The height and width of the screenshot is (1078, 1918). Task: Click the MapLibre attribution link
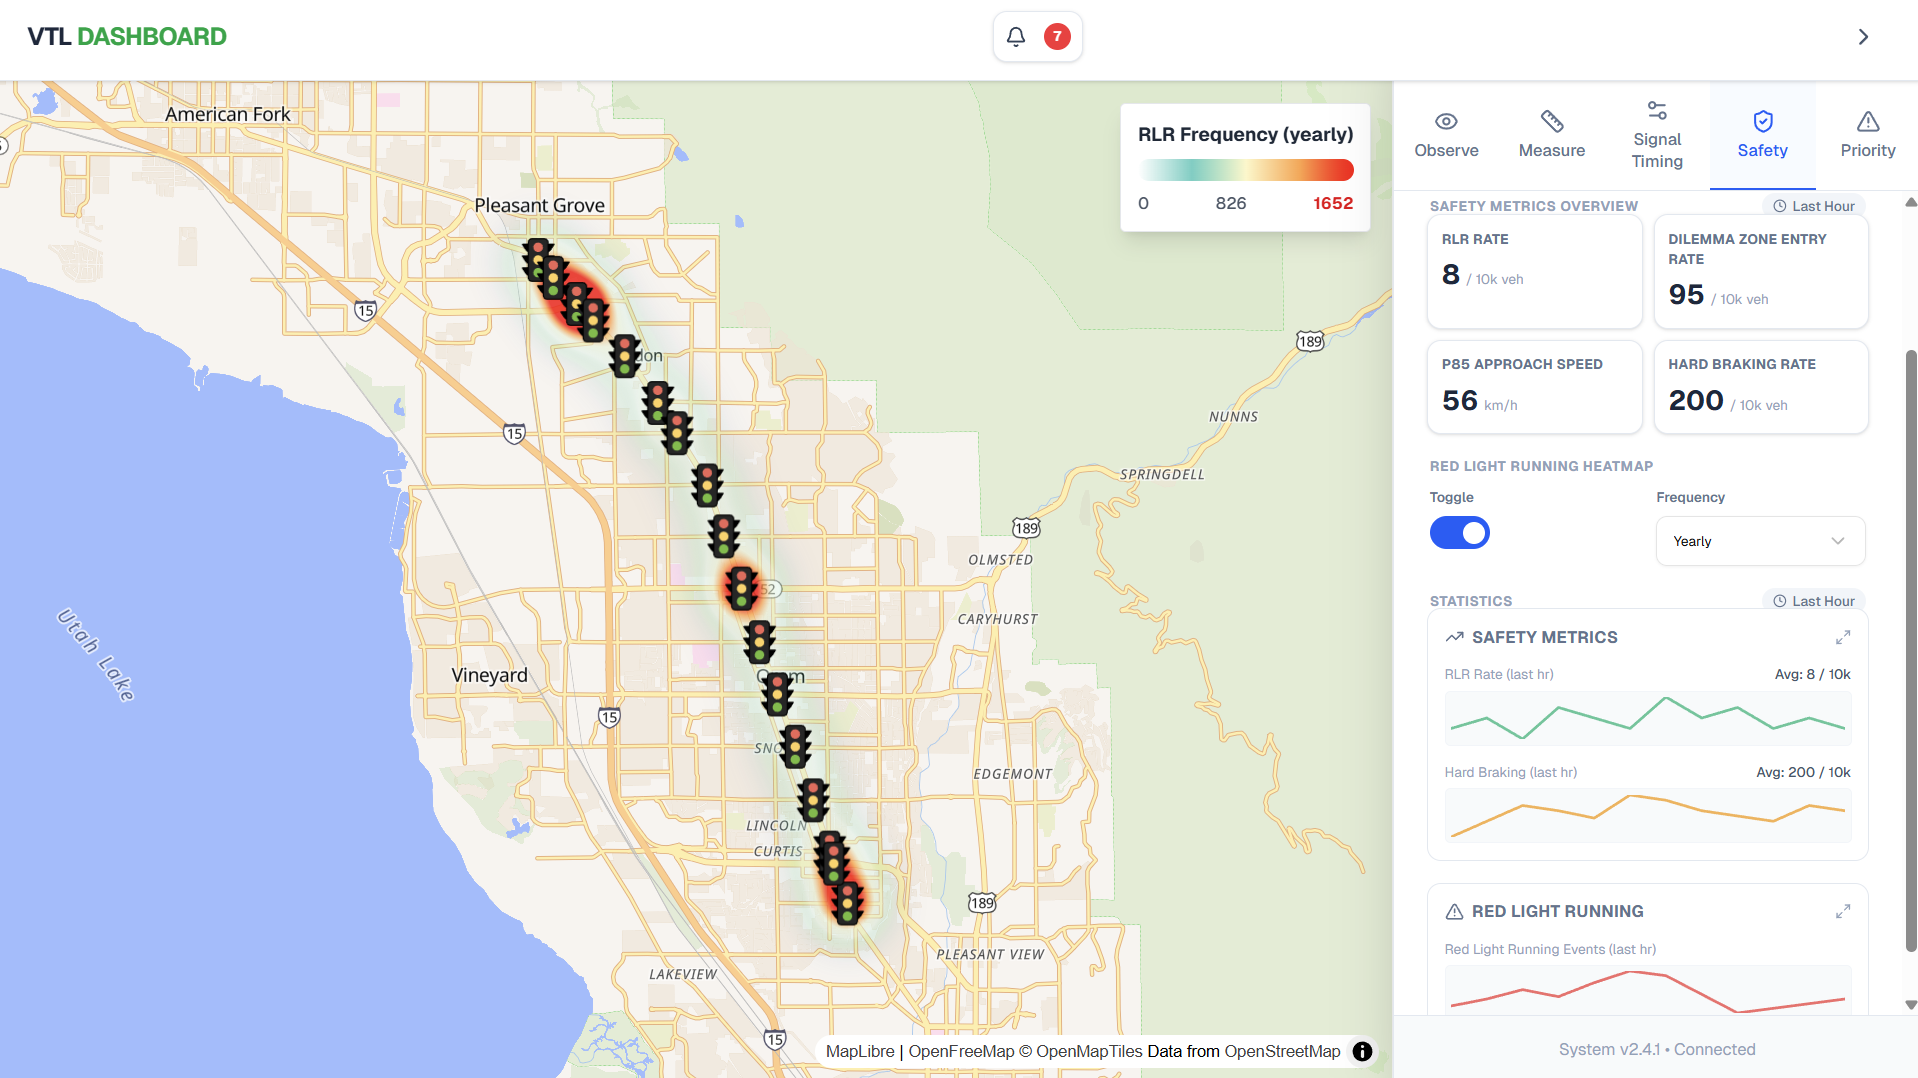(x=860, y=1051)
